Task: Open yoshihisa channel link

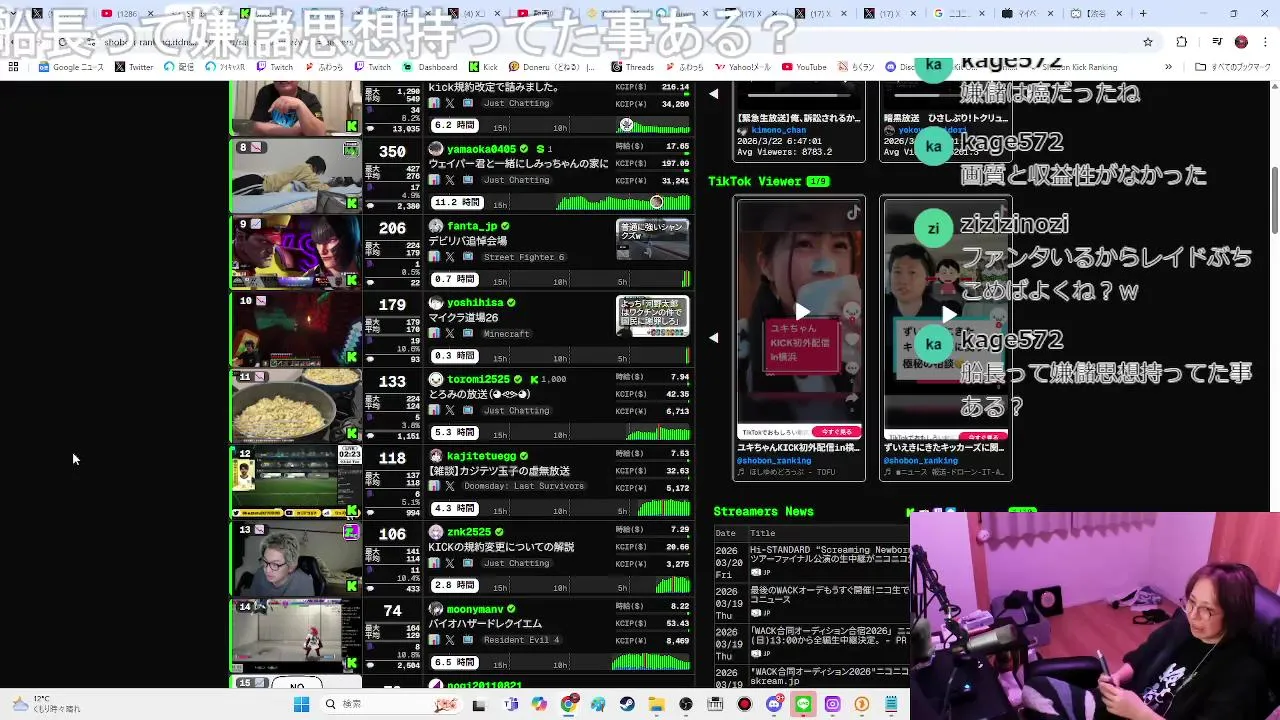Action: click(475, 303)
